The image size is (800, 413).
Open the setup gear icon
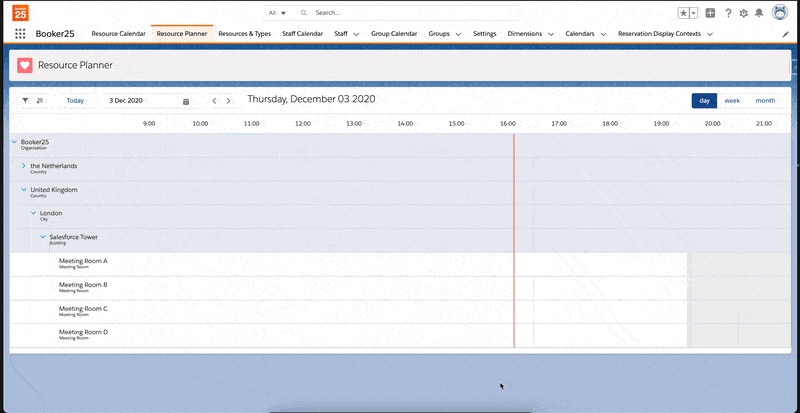[743, 13]
